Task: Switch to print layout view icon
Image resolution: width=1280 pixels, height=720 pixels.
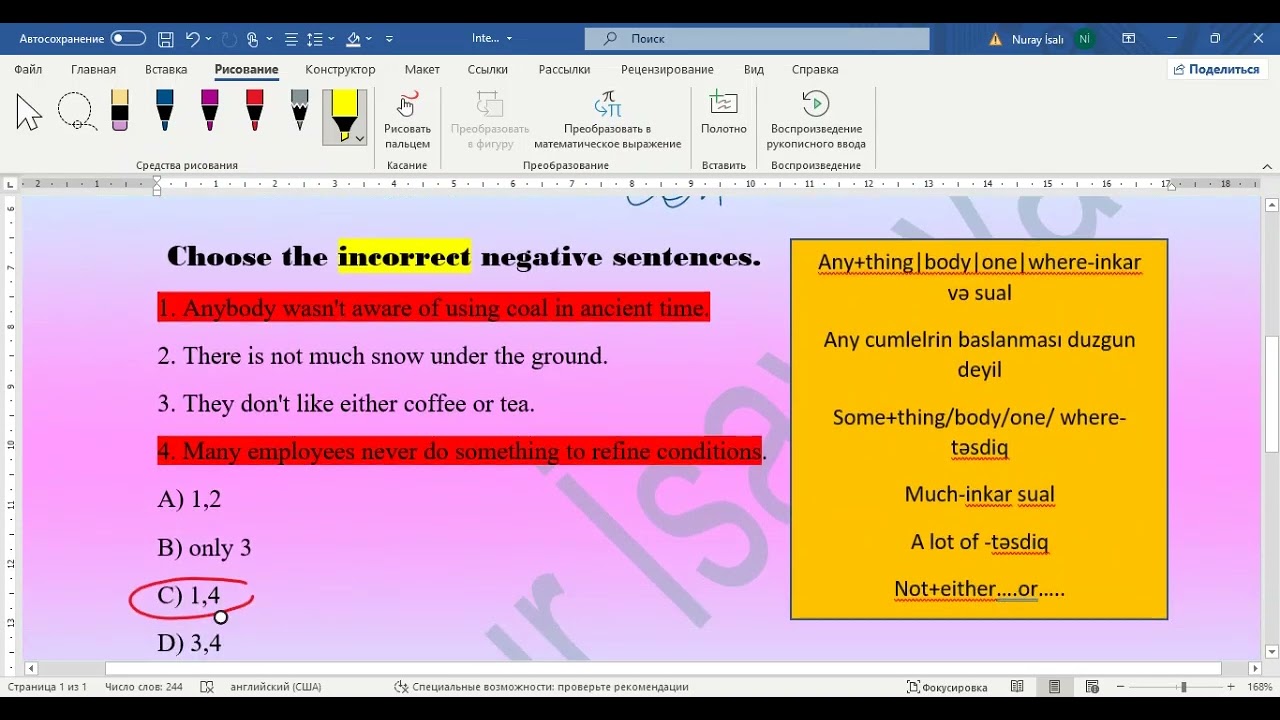Action: coord(1054,687)
